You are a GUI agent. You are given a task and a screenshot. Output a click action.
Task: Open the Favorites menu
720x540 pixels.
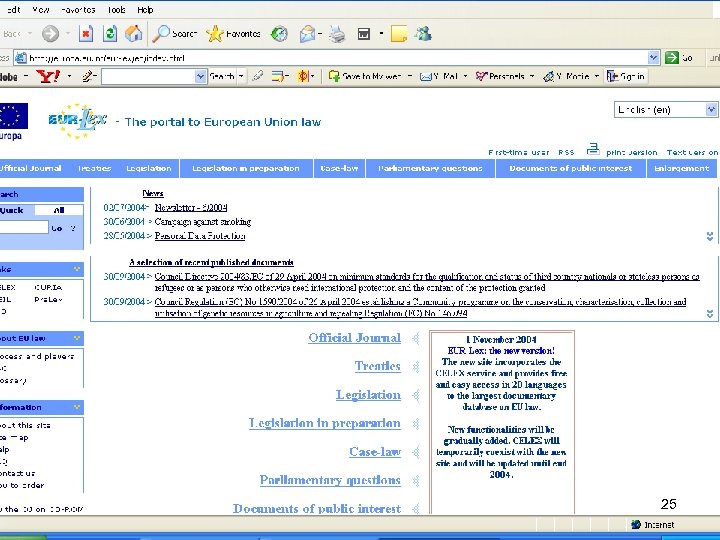click(78, 9)
